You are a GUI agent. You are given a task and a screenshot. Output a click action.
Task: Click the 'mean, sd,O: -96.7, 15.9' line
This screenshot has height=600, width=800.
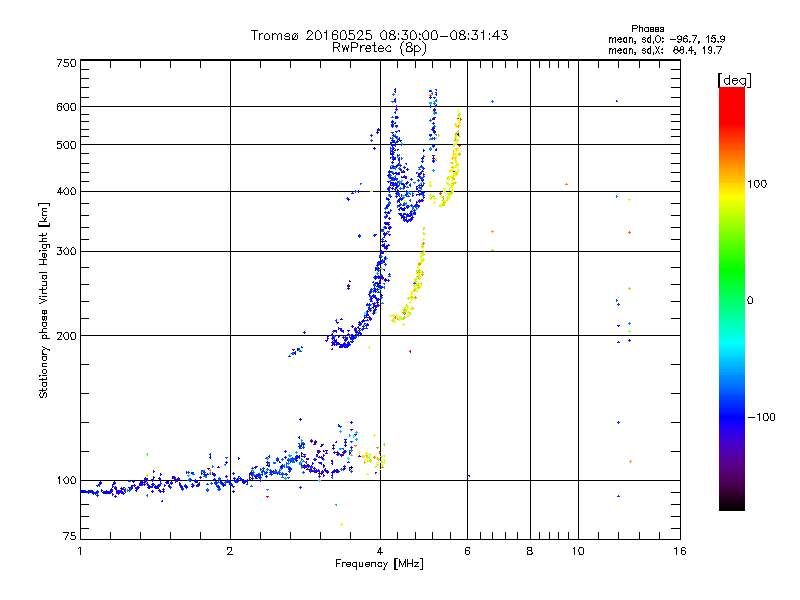tap(666, 39)
